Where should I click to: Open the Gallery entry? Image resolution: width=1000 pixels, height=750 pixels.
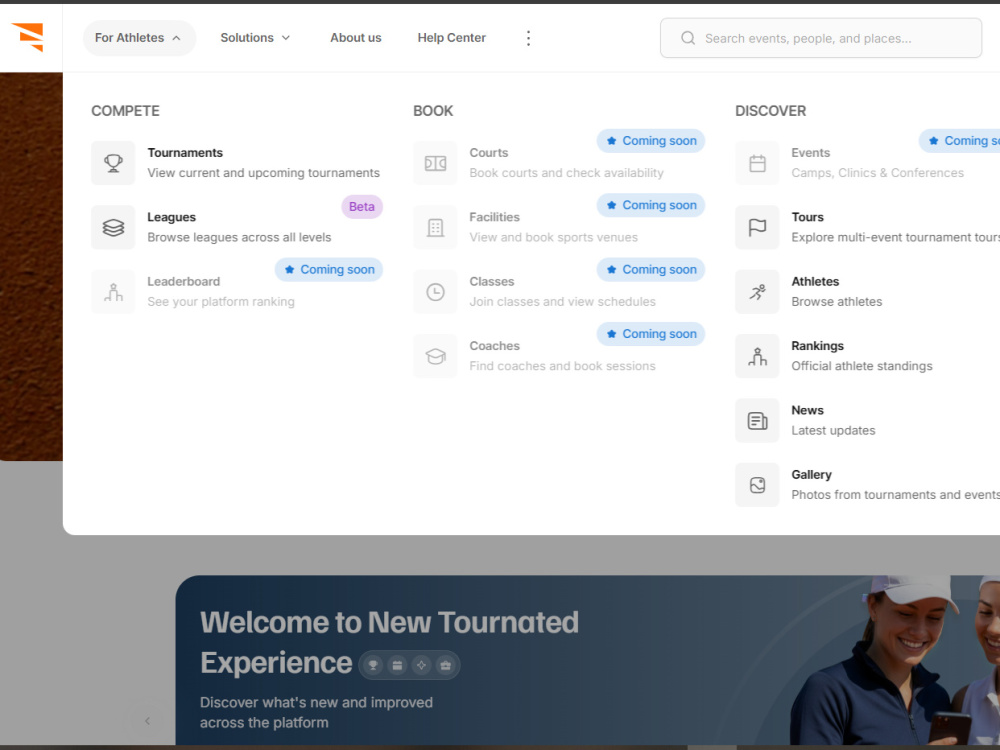click(x=867, y=485)
